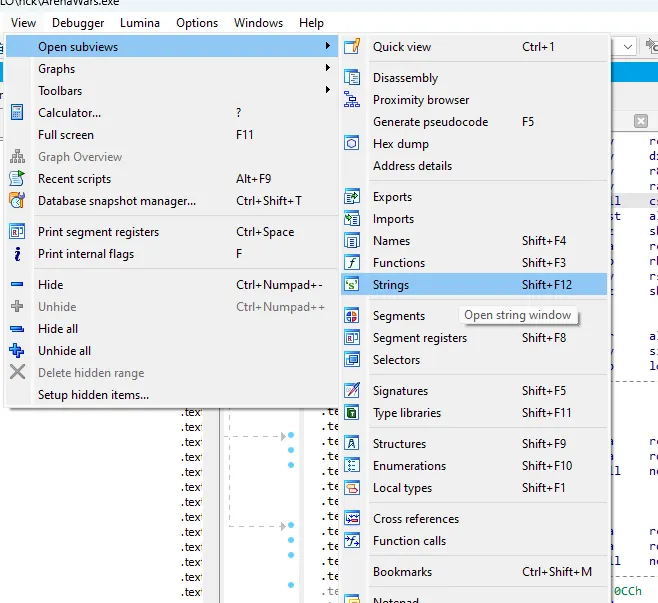Click the Segments pie-chart icon
This screenshot has height=603, width=658.
point(352,316)
